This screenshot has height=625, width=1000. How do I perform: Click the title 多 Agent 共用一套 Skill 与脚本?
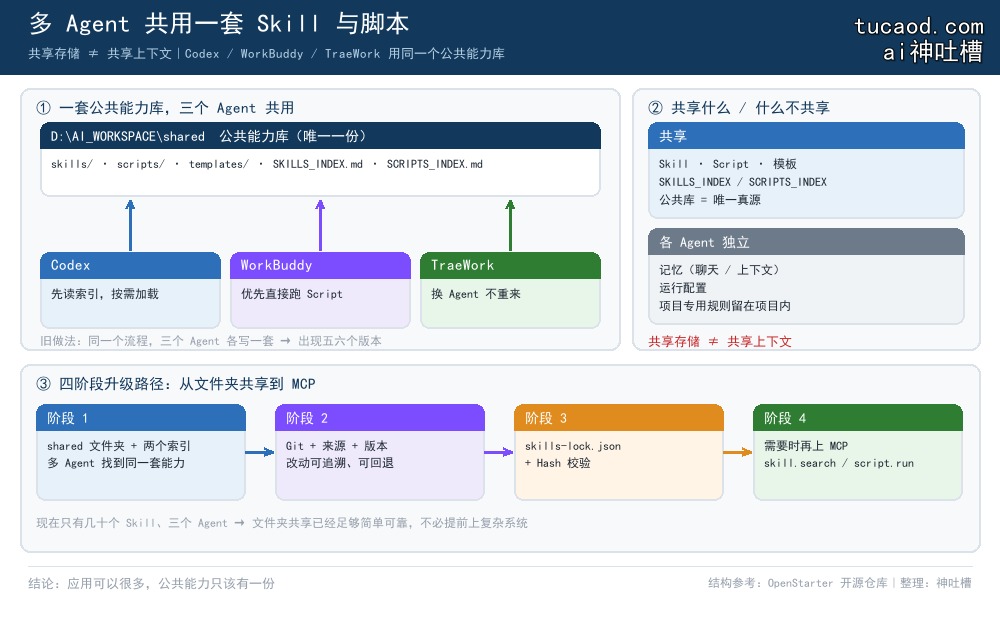(219, 24)
